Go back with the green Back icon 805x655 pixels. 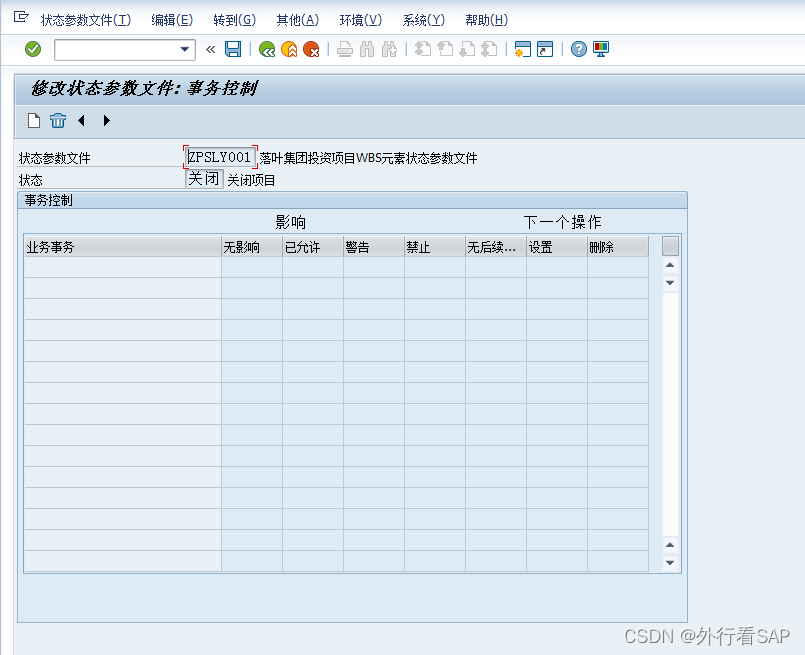267,49
